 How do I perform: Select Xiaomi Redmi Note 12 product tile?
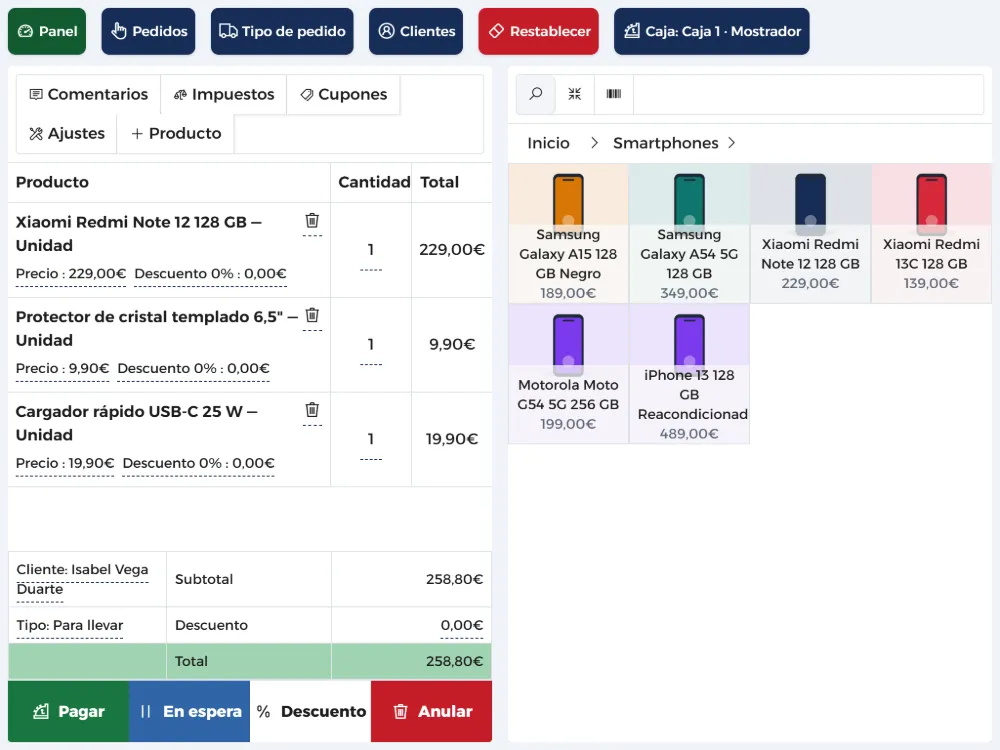(811, 233)
